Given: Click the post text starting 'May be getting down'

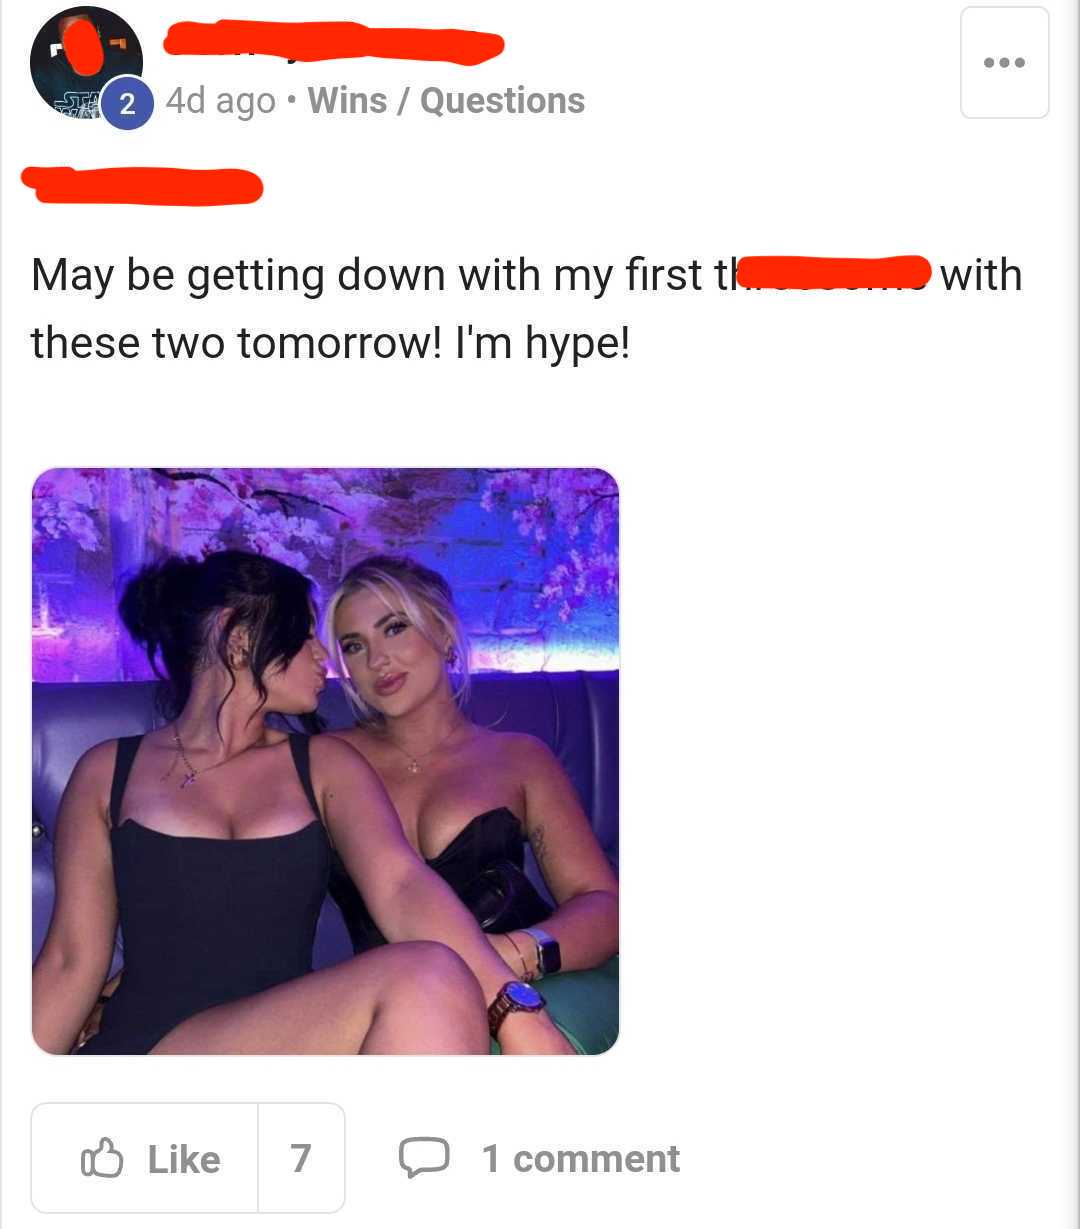Looking at the screenshot, I should [526, 274].
